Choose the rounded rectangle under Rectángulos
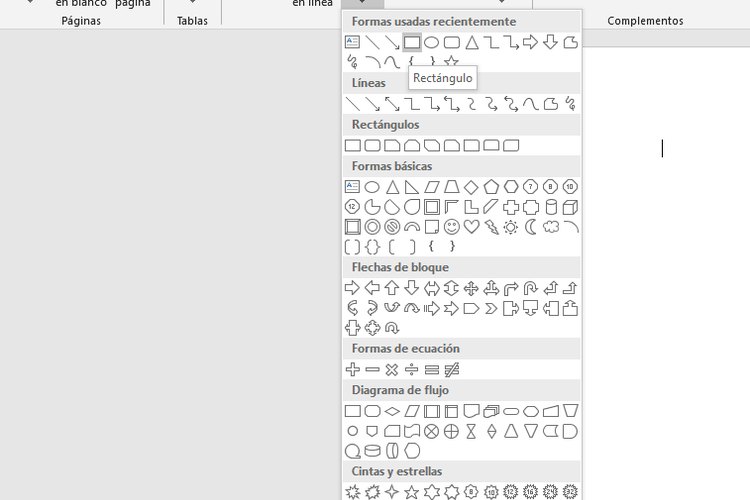The height and width of the screenshot is (500, 750). [x=373, y=145]
